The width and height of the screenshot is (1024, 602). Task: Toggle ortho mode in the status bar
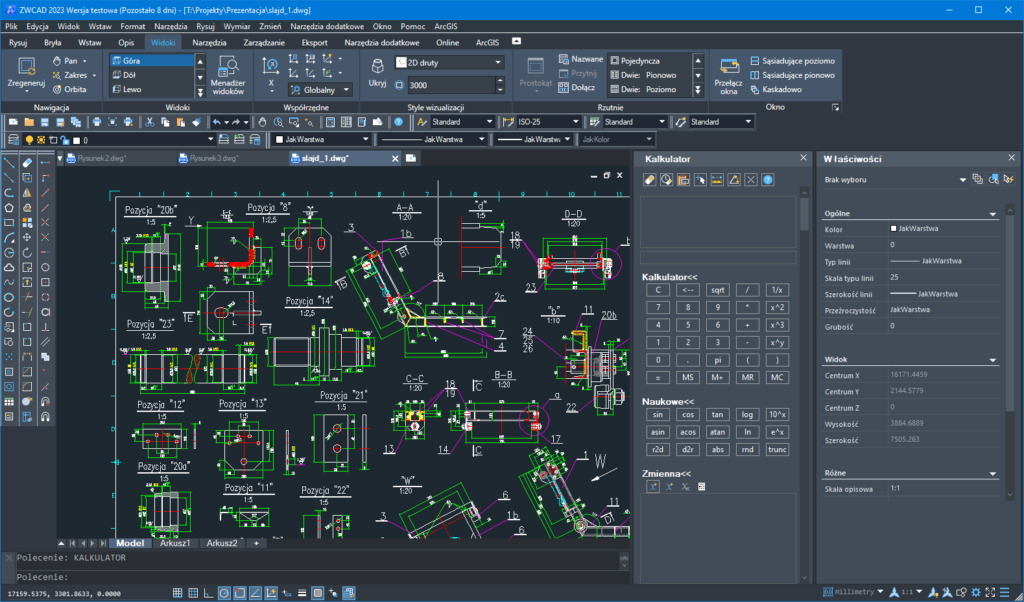click(x=210, y=592)
